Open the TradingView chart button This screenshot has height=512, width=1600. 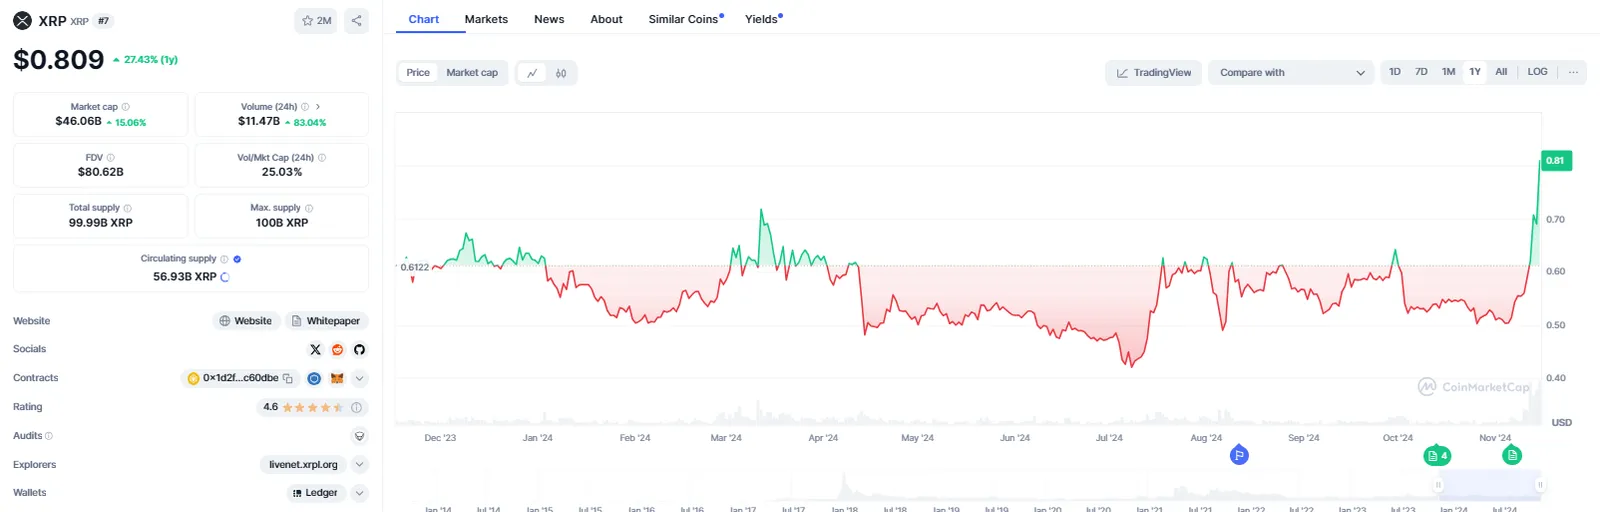tap(1154, 73)
